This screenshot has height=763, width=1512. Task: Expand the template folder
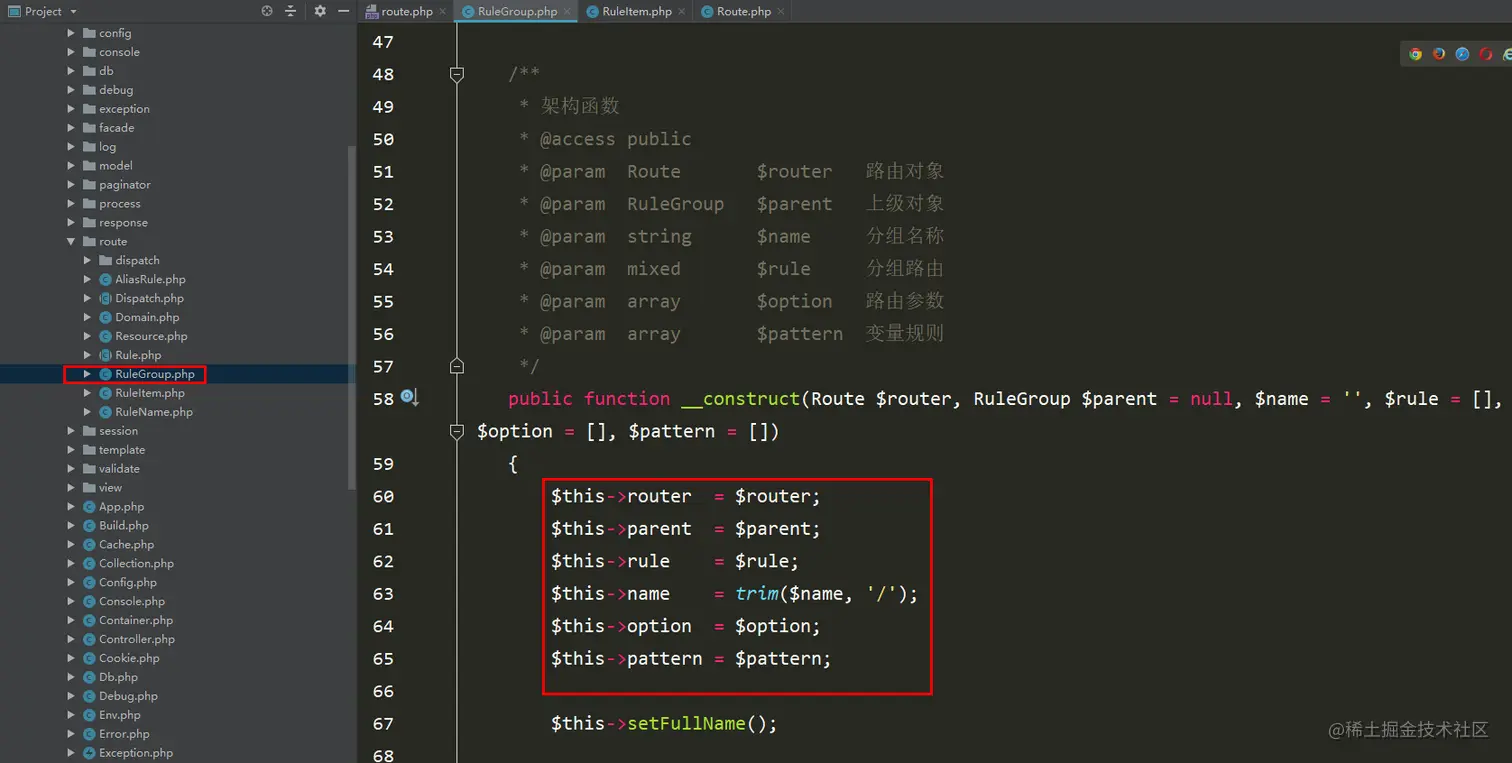[x=71, y=450]
